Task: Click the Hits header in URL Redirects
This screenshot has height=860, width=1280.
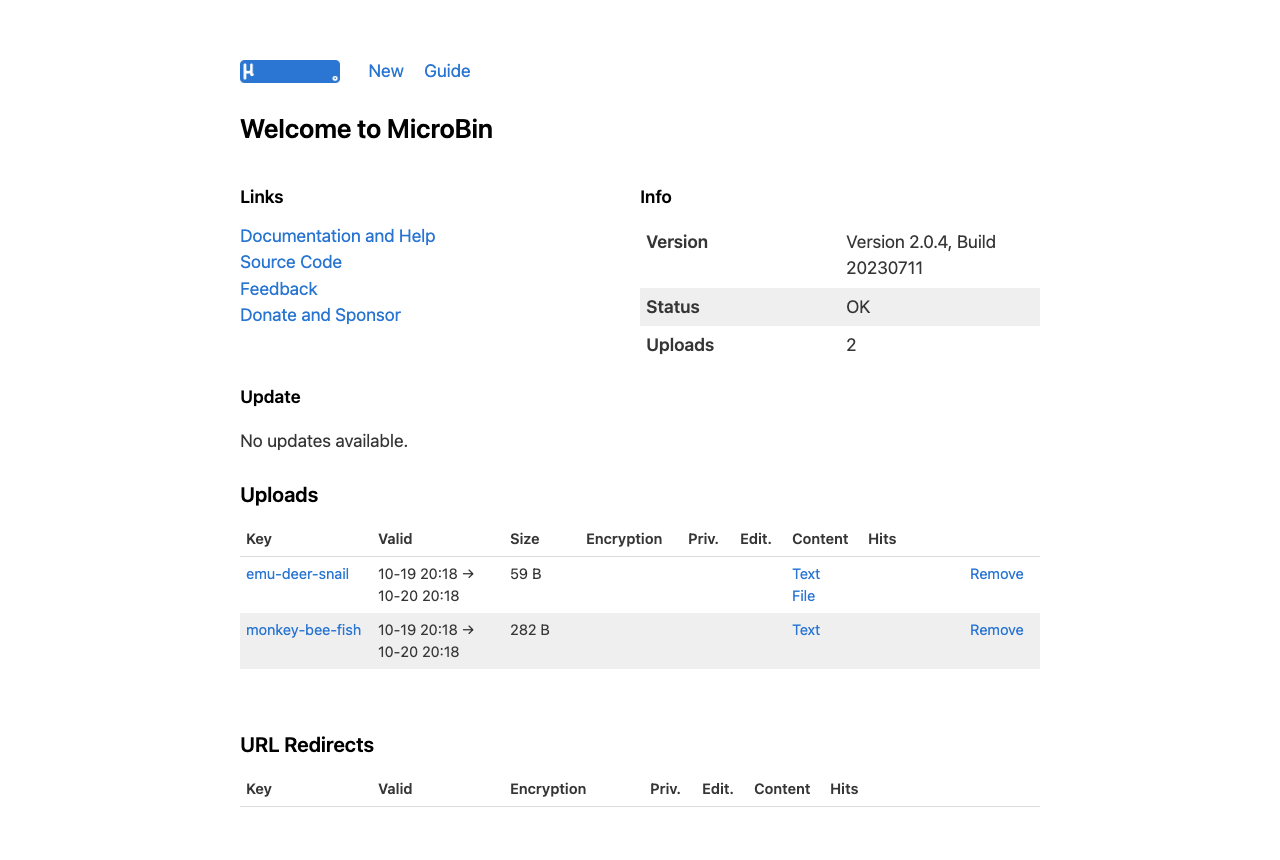Action: pyautogui.click(x=844, y=789)
